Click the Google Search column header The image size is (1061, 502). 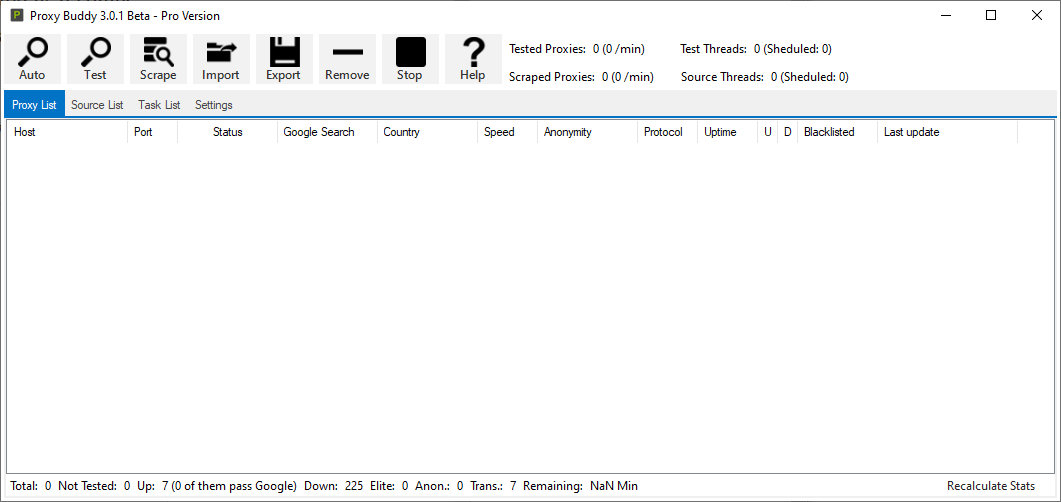pyautogui.click(x=328, y=132)
